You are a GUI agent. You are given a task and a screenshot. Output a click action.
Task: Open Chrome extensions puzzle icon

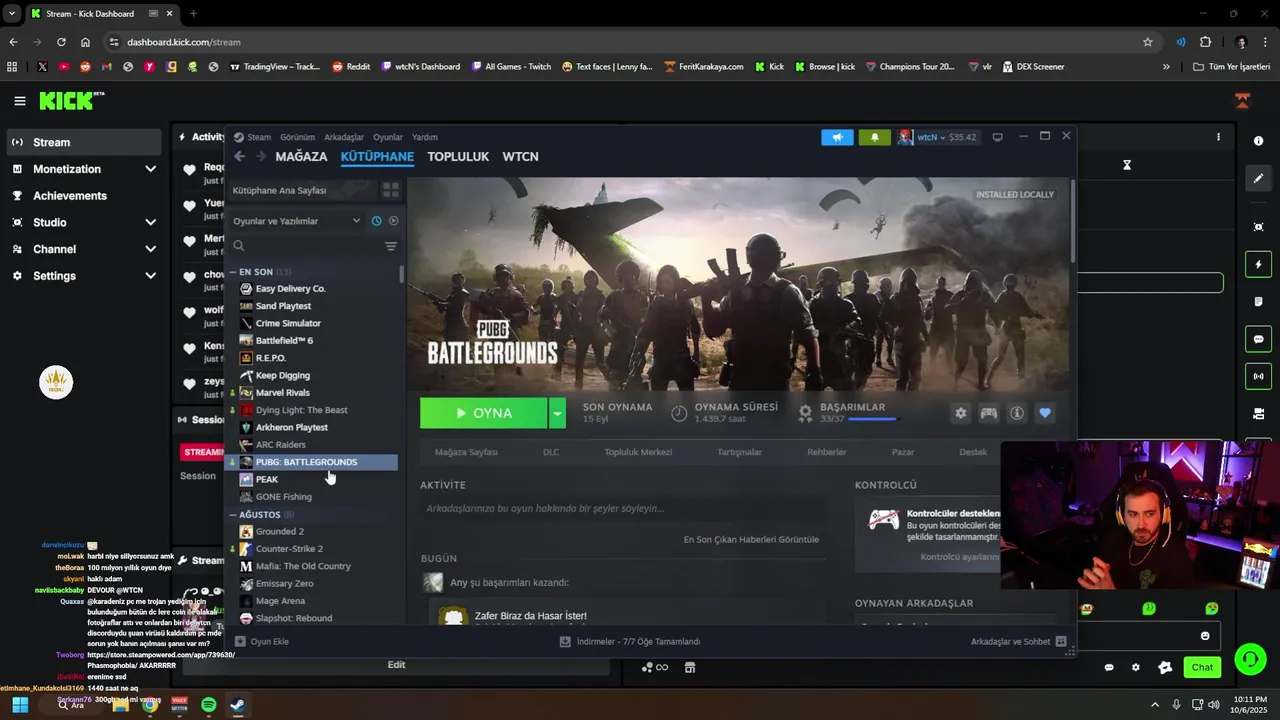1205,42
